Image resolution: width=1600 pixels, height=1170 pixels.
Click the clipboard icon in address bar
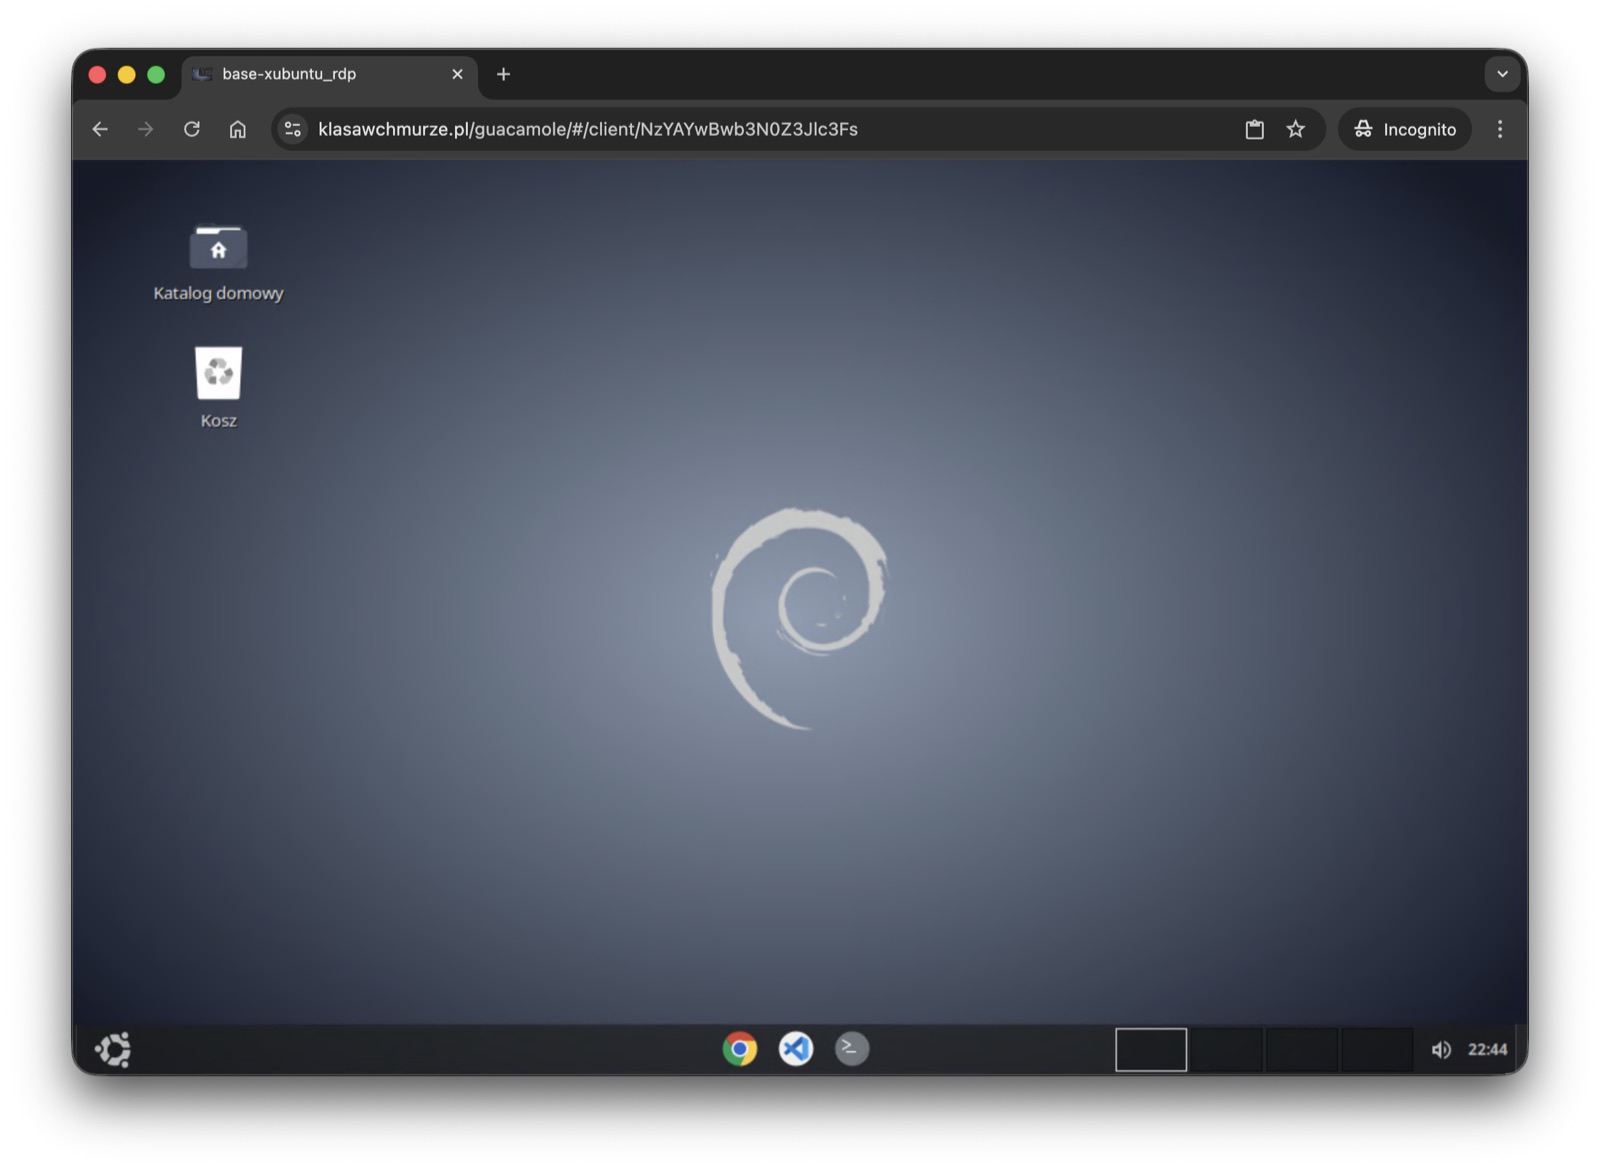tap(1254, 129)
